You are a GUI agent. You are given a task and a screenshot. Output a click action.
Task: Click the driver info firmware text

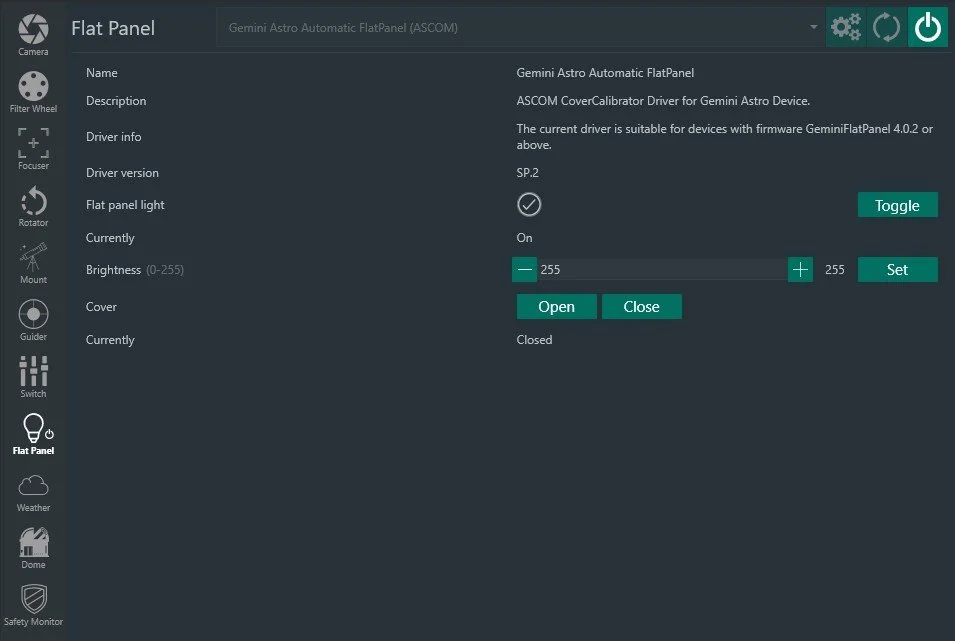pyautogui.click(x=724, y=136)
